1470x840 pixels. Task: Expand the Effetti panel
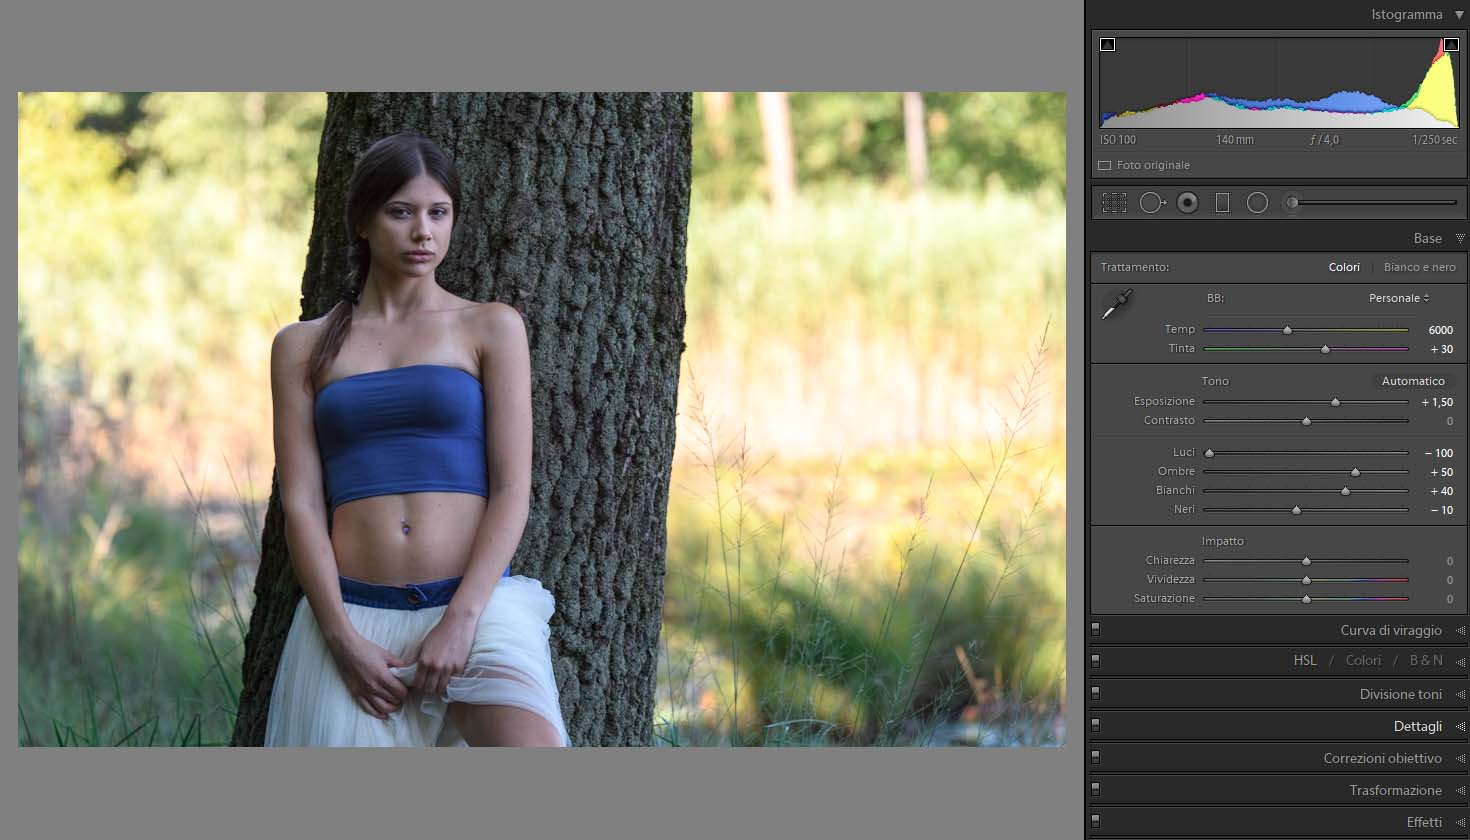pyautogui.click(x=1424, y=822)
